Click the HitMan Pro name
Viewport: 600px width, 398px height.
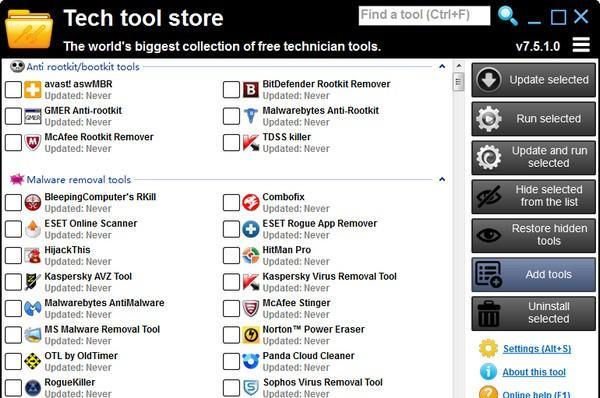pos(287,250)
